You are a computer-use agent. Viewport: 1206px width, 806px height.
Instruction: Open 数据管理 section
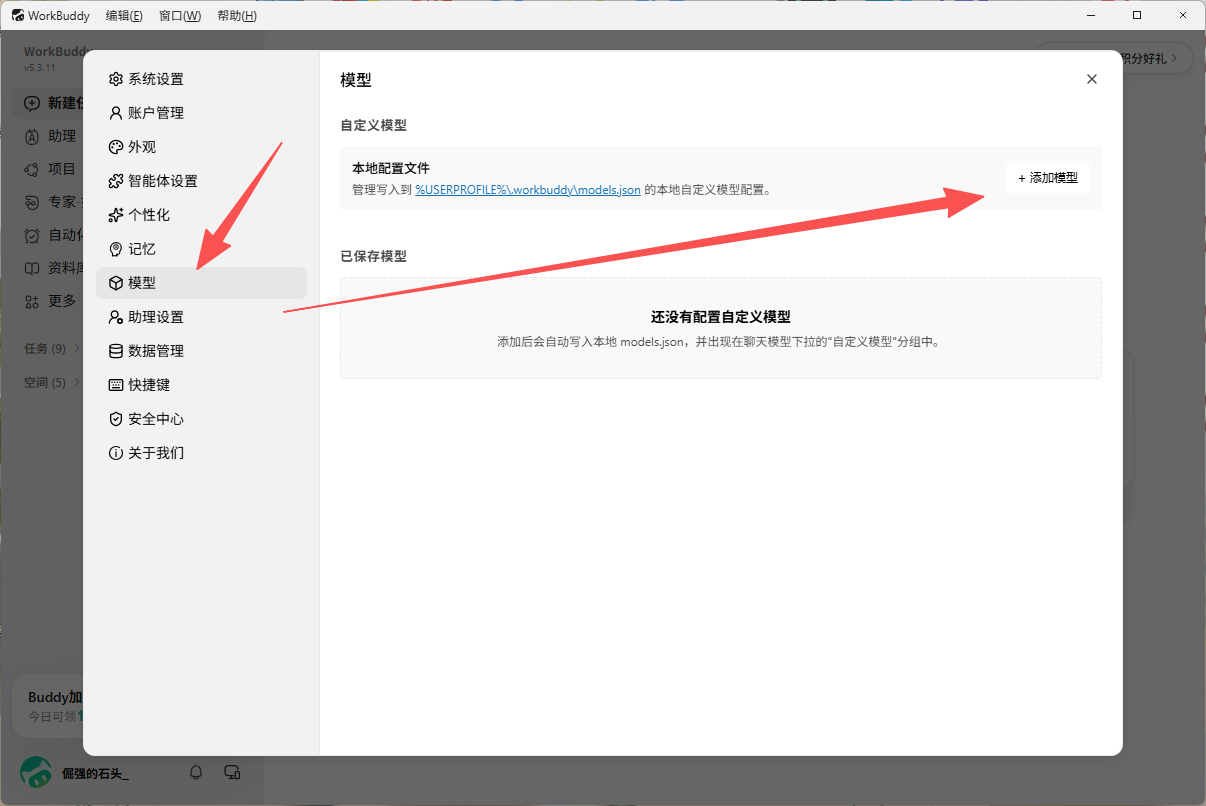pyautogui.click(x=201, y=351)
